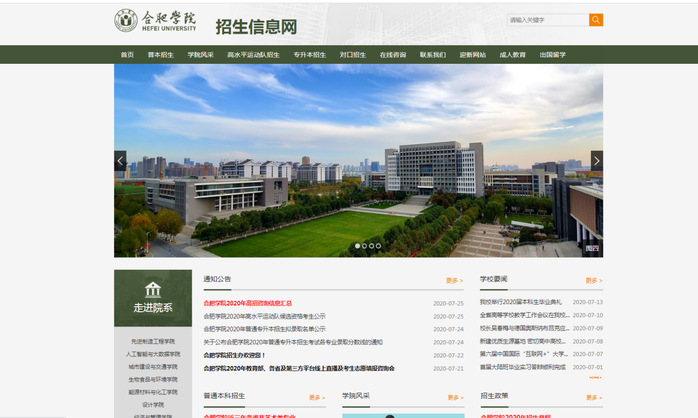Click the Hefei University logo
Image resolution: width=698 pixels, height=418 pixels.
155,20
